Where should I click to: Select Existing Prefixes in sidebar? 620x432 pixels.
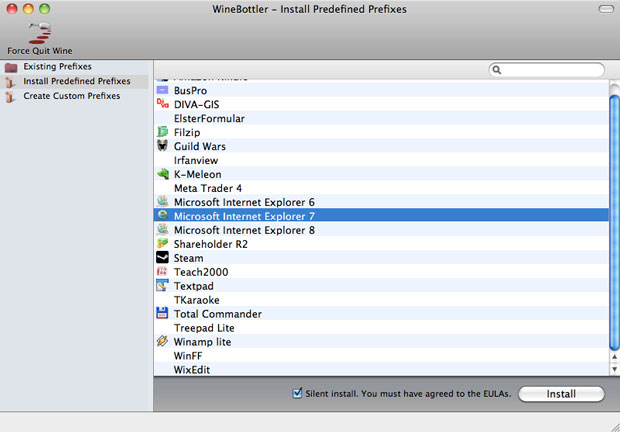coord(57,66)
